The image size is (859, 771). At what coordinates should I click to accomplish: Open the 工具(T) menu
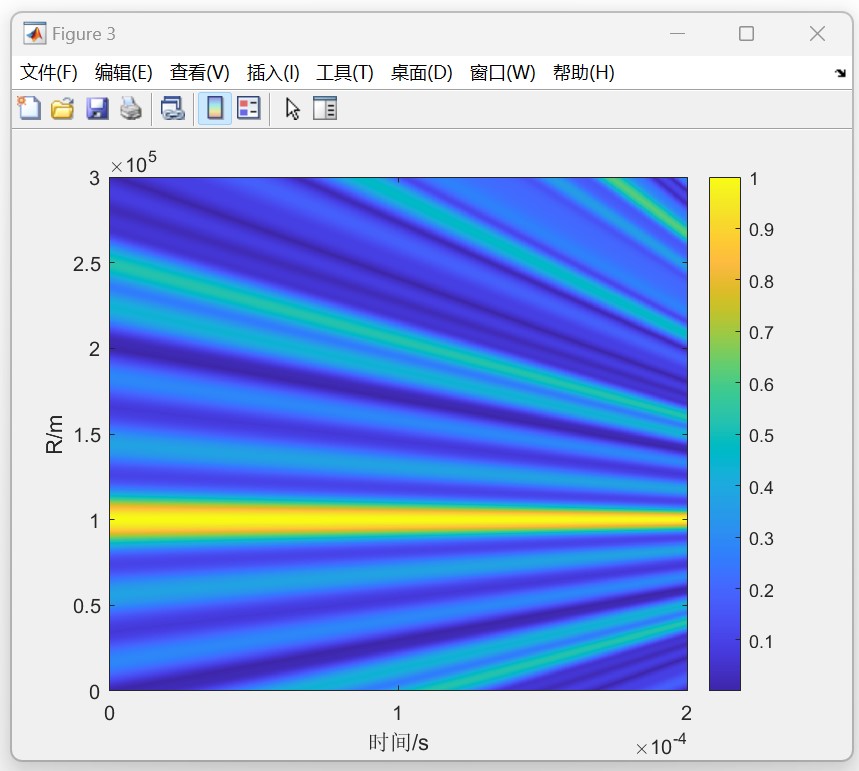tap(345, 72)
